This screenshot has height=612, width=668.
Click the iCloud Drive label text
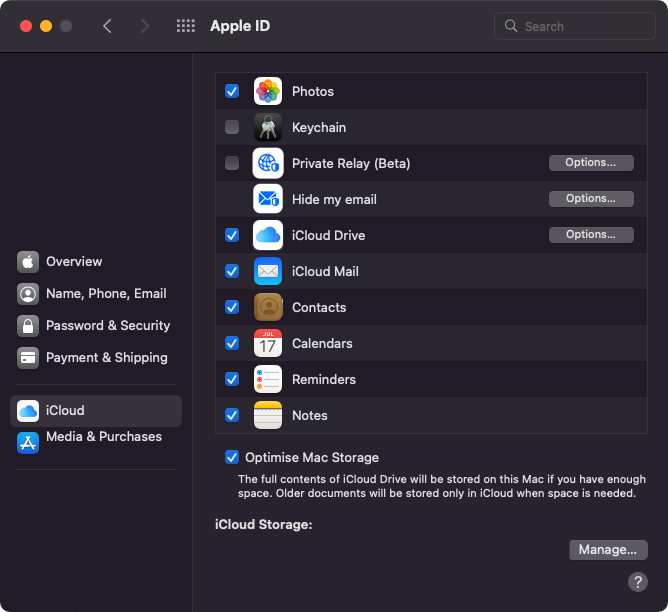[328, 236]
